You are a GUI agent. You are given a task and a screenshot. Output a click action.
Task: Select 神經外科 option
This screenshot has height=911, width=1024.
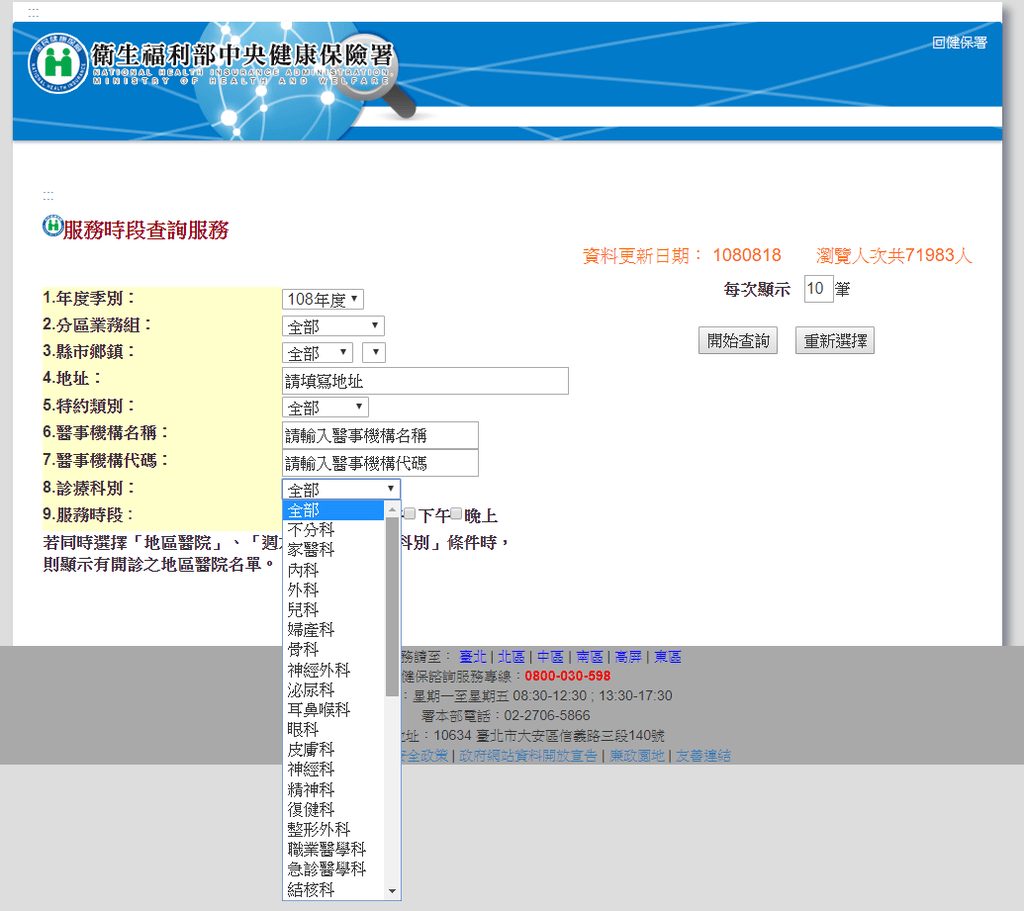coord(333,670)
